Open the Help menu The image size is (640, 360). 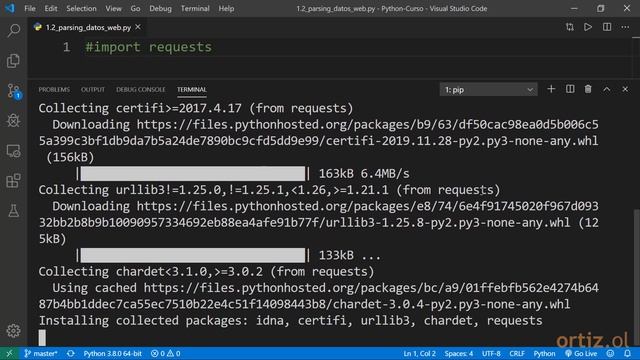tap(226, 8)
